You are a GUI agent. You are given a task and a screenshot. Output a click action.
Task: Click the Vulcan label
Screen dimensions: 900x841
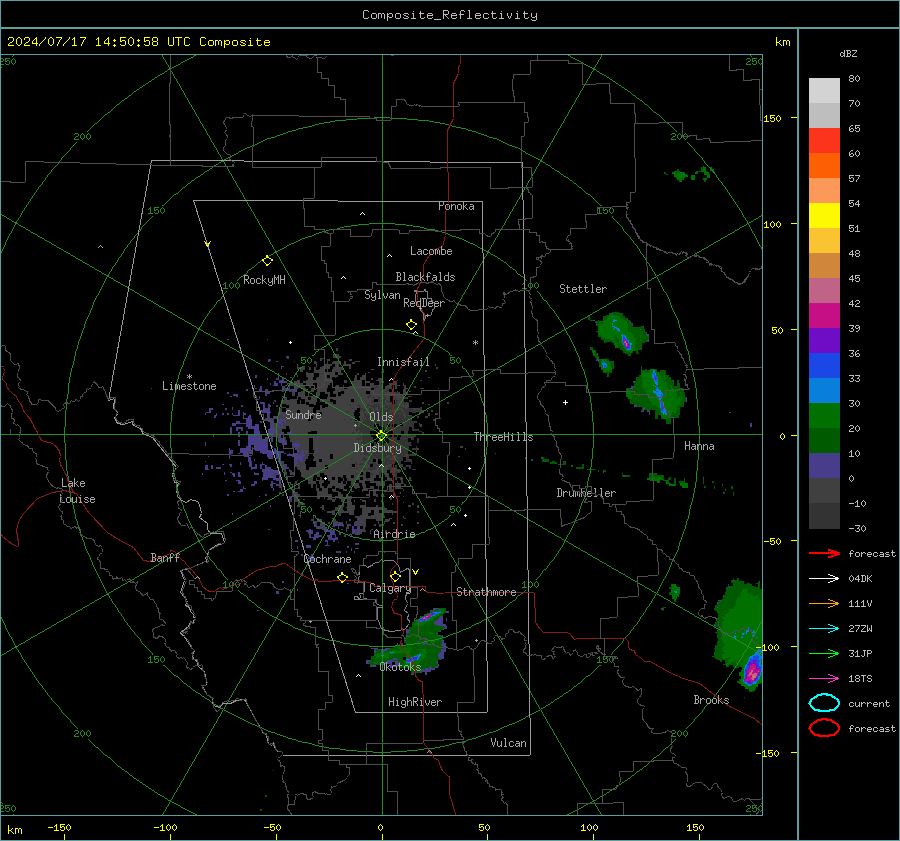click(x=509, y=743)
